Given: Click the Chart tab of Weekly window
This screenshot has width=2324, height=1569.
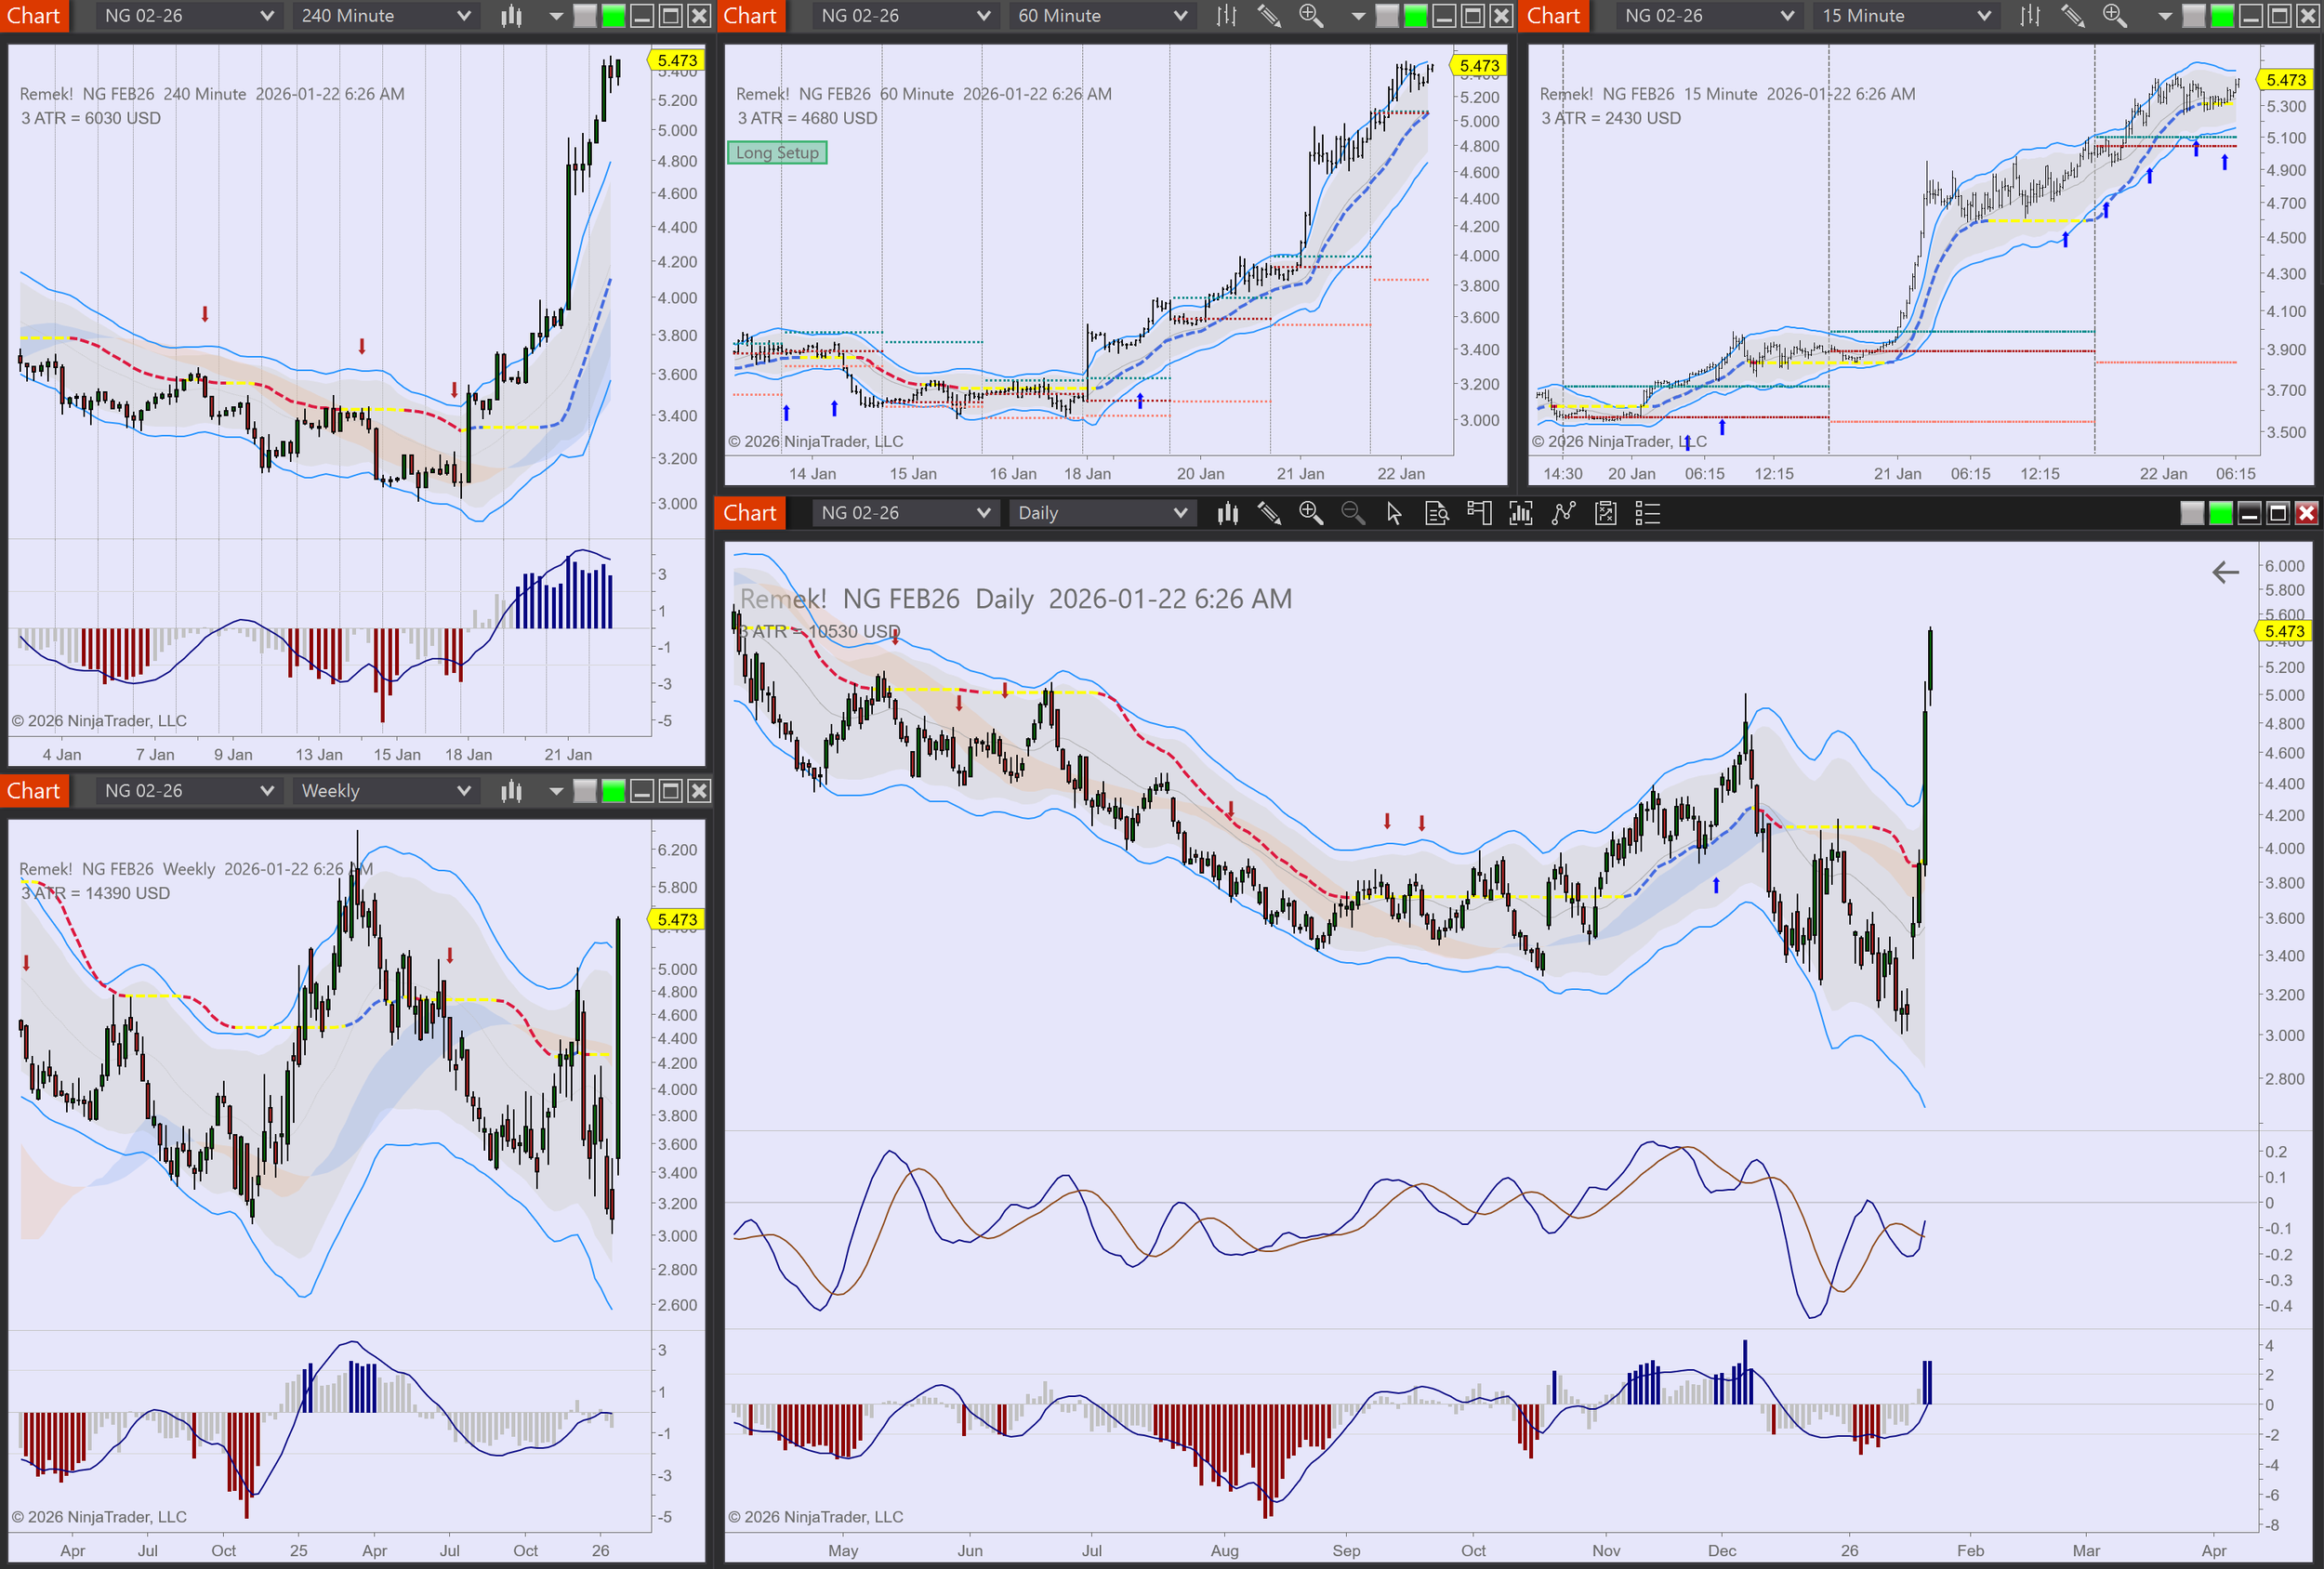Looking at the screenshot, I should pos(34,791).
